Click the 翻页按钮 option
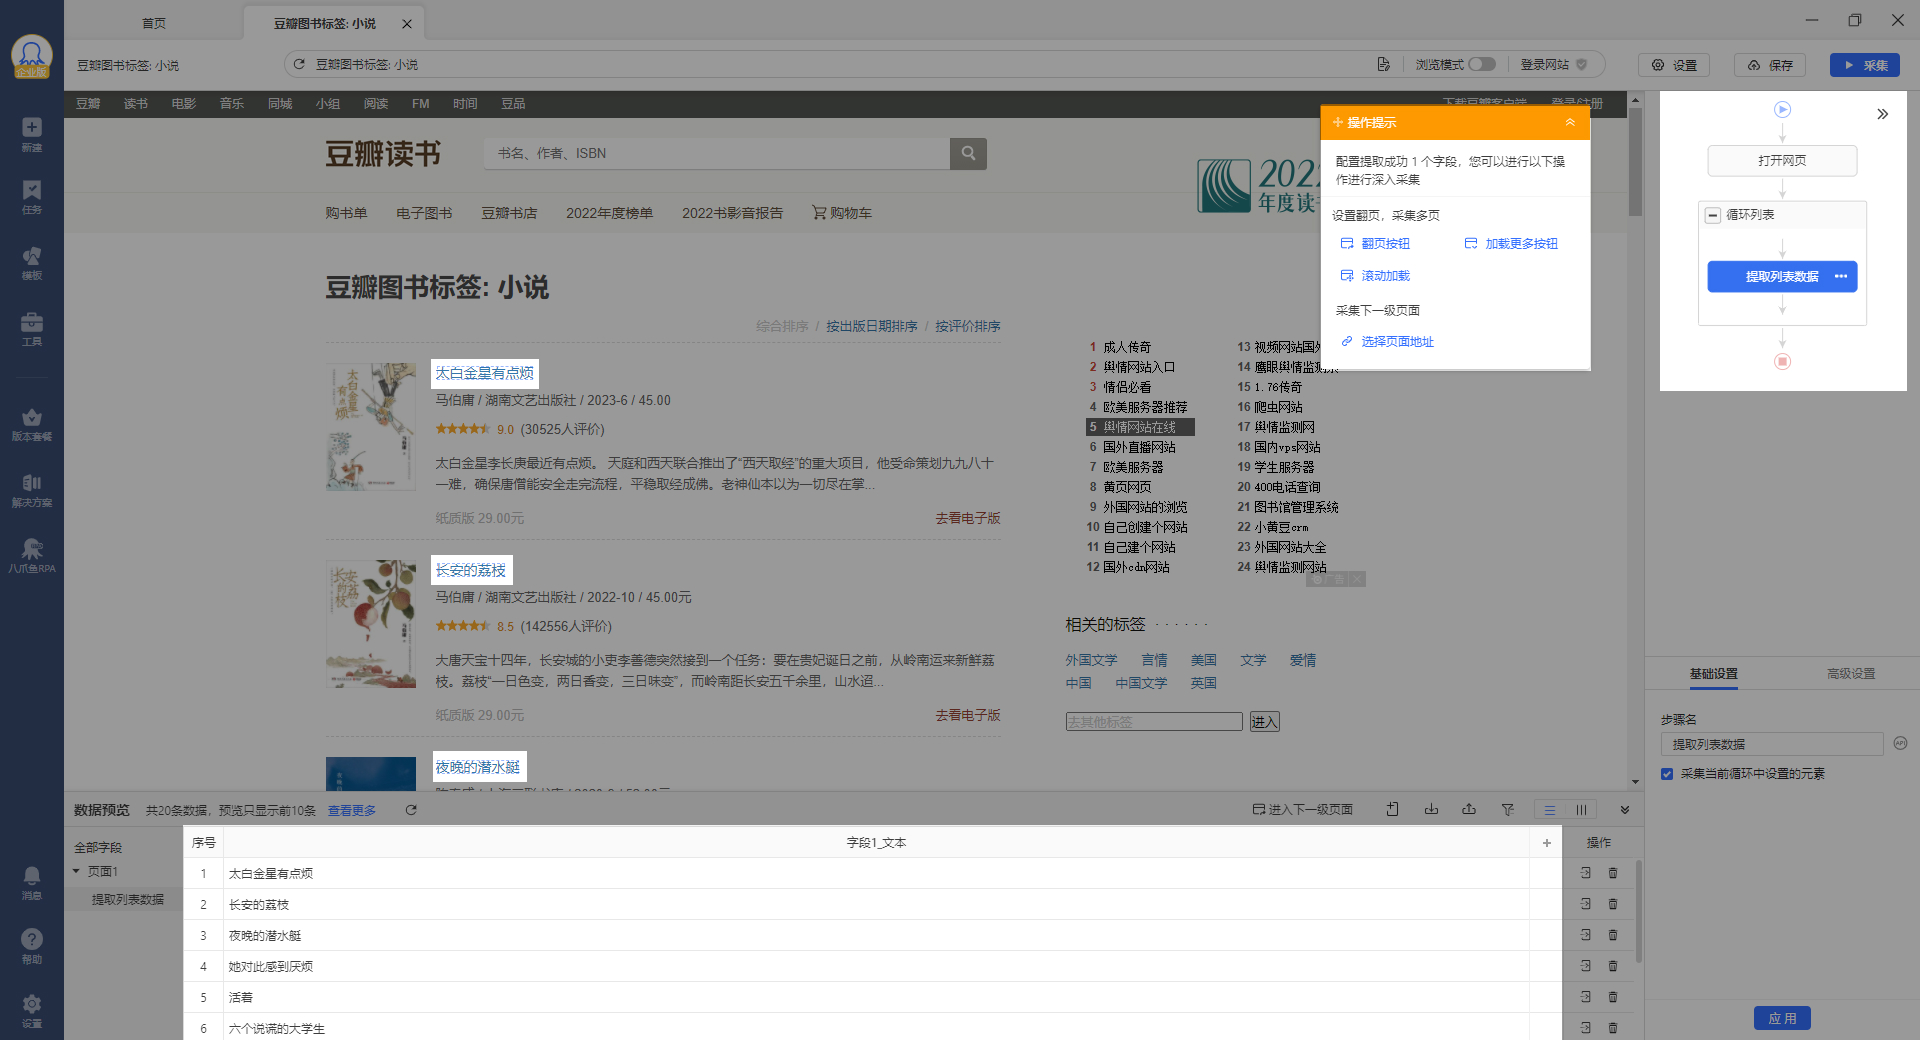Screen dimensions: 1920x1040 coord(1375,244)
